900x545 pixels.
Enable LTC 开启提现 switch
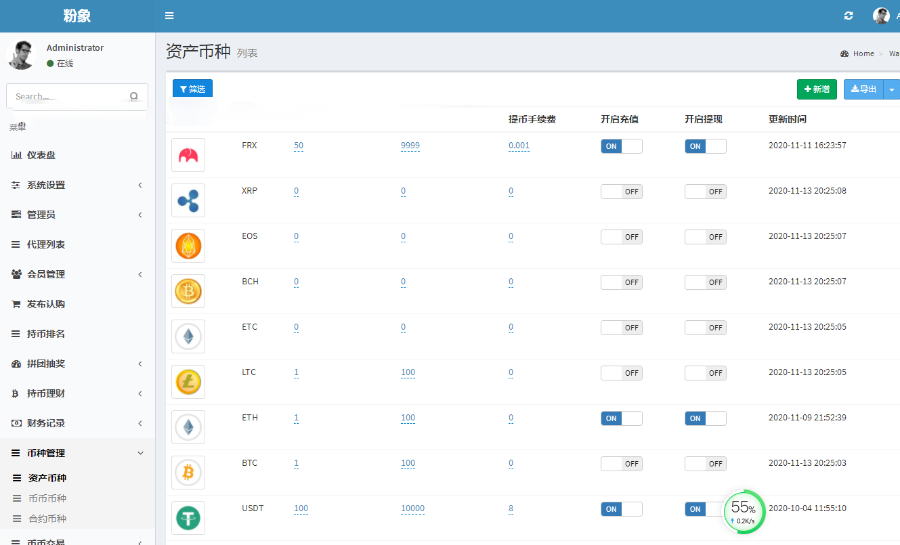point(705,373)
